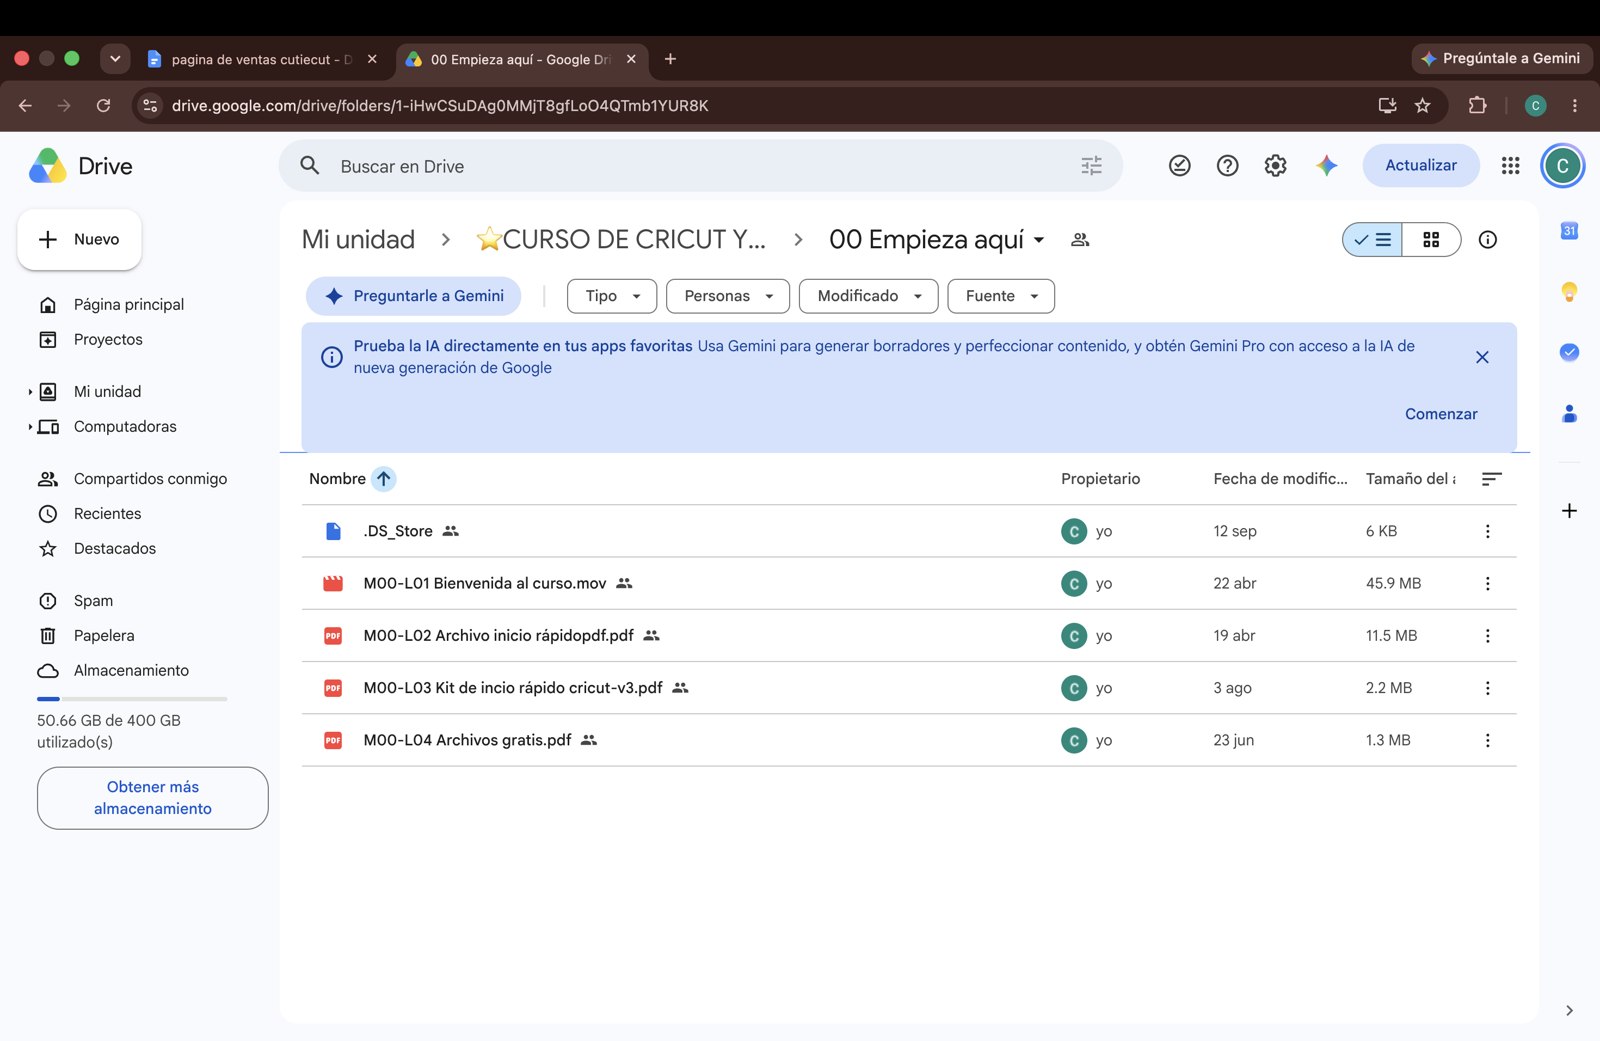The width and height of the screenshot is (1600, 1041).
Task: Open the Google Drive settings gear
Action: (x=1275, y=166)
